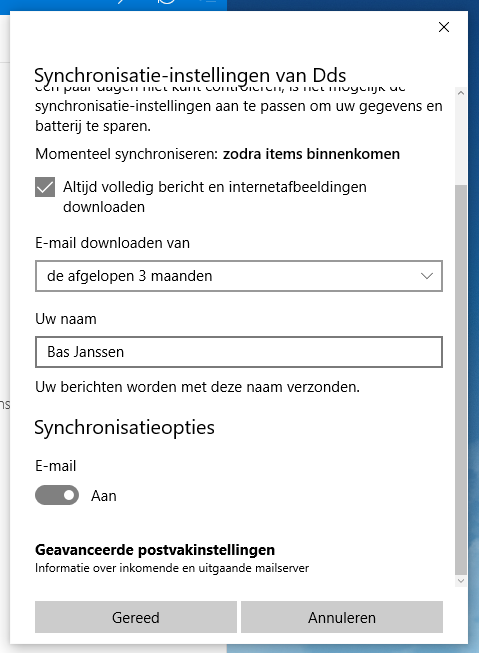The image size is (479, 653).
Task: Cancel changes with the Annuleren button
Action: (342, 617)
